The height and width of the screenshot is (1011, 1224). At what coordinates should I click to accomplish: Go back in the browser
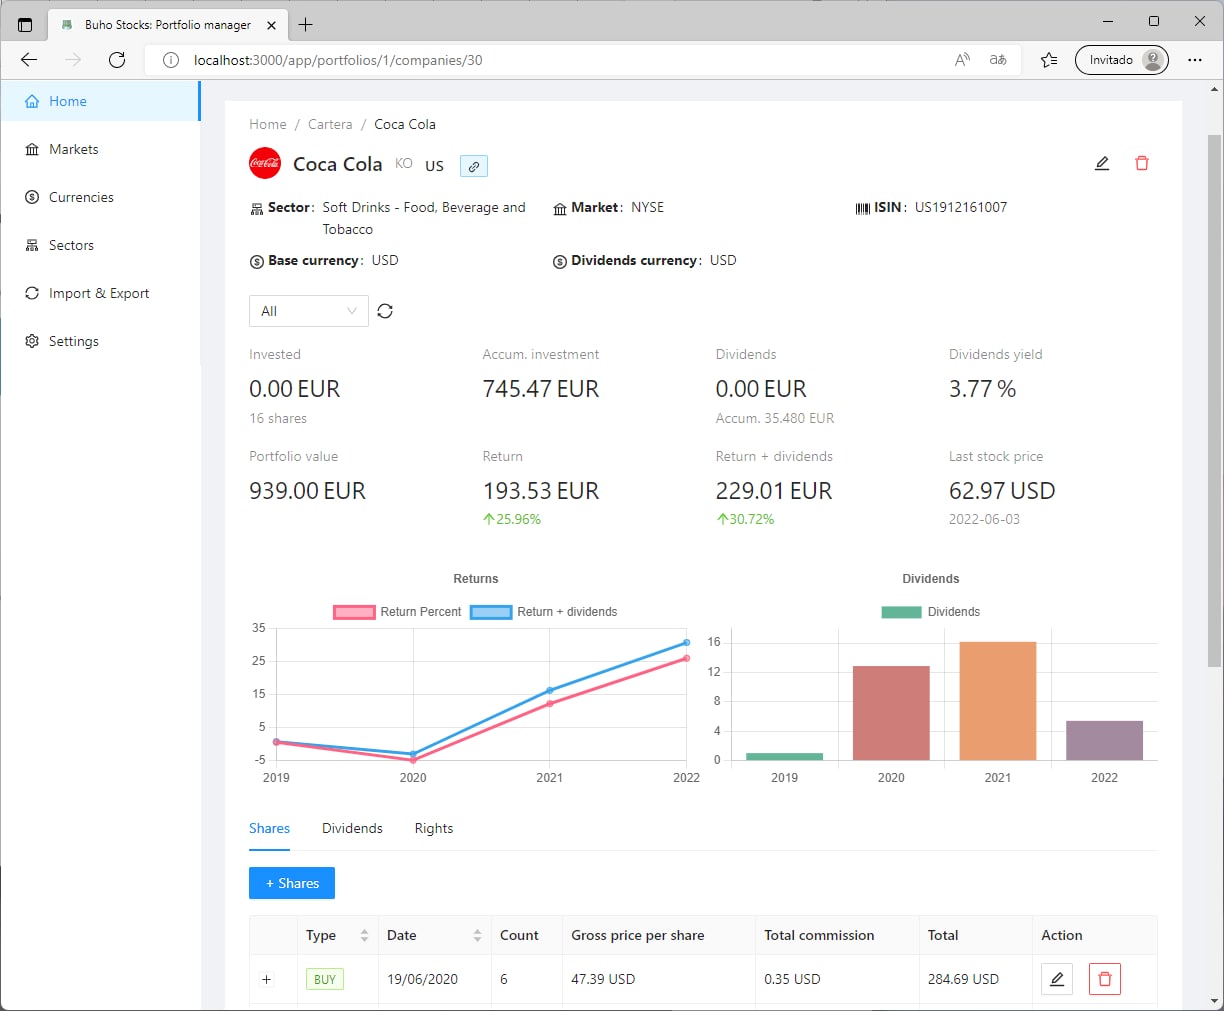point(29,60)
